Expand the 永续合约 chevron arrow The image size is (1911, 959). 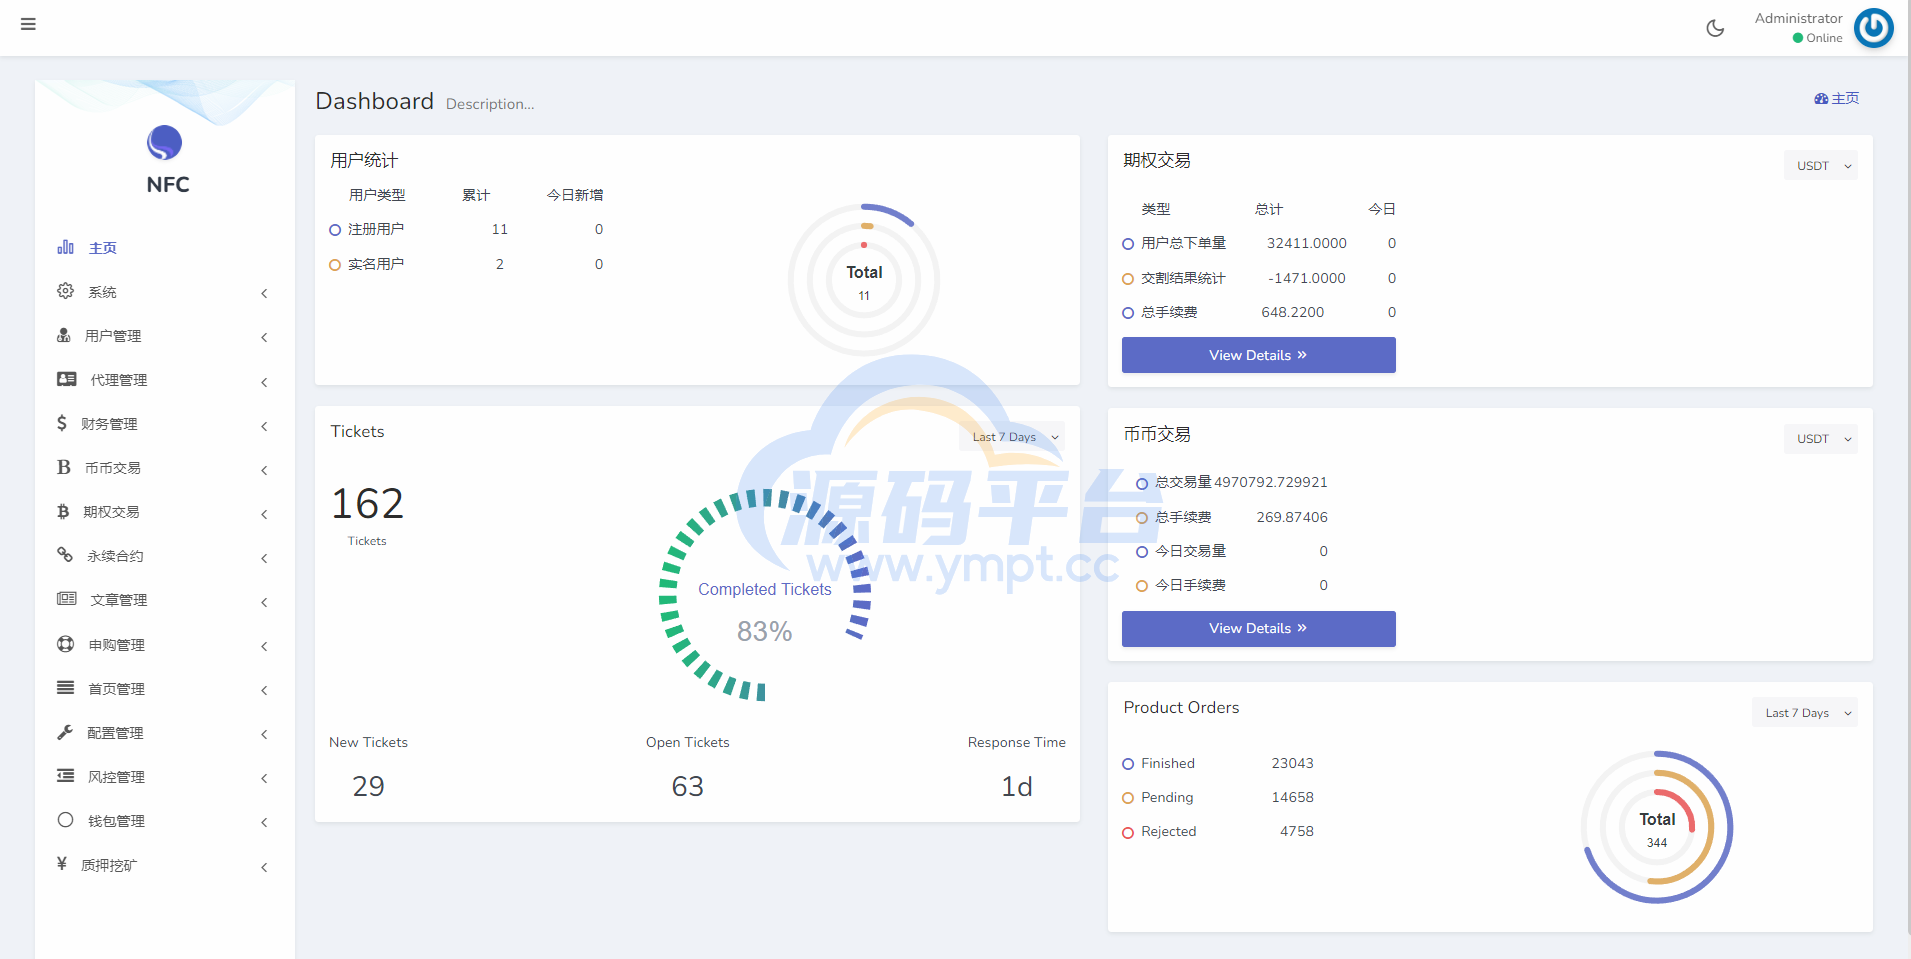click(x=264, y=558)
